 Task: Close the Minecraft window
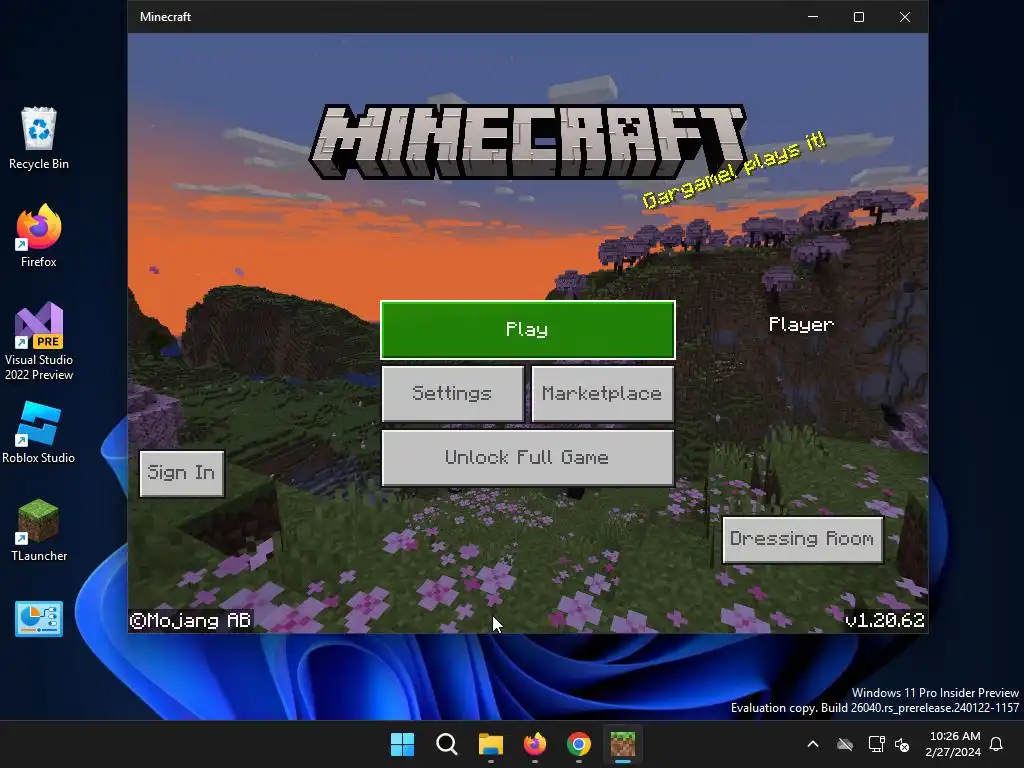click(904, 17)
